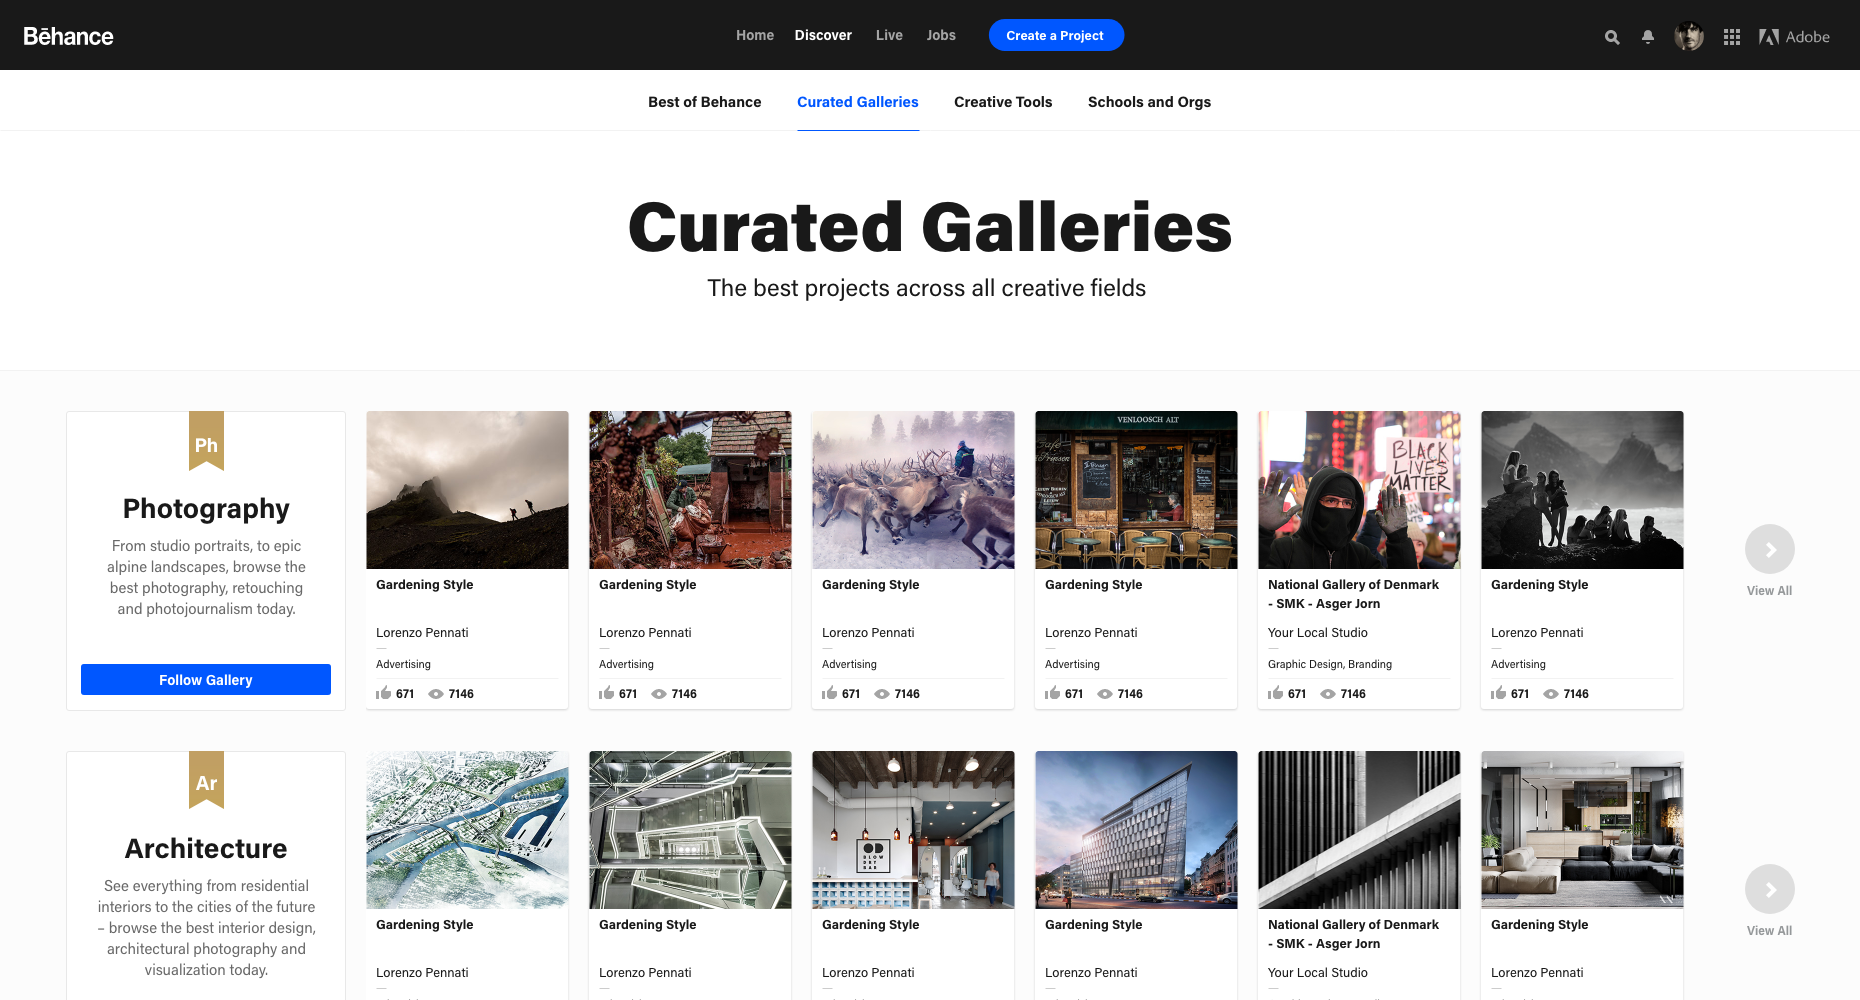The width and height of the screenshot is (1860, 1000).
Task: Switch to Creative Tools tab
Action: click(1003, 102)
